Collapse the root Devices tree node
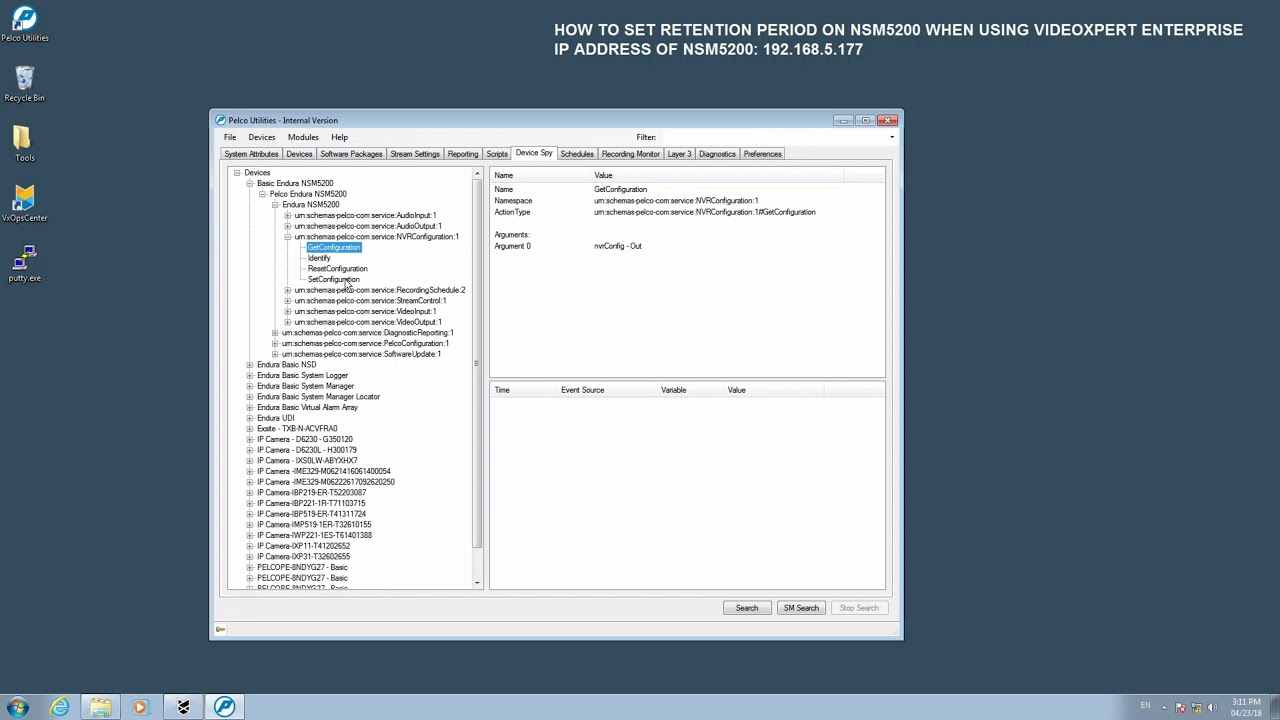 (237, 173)
